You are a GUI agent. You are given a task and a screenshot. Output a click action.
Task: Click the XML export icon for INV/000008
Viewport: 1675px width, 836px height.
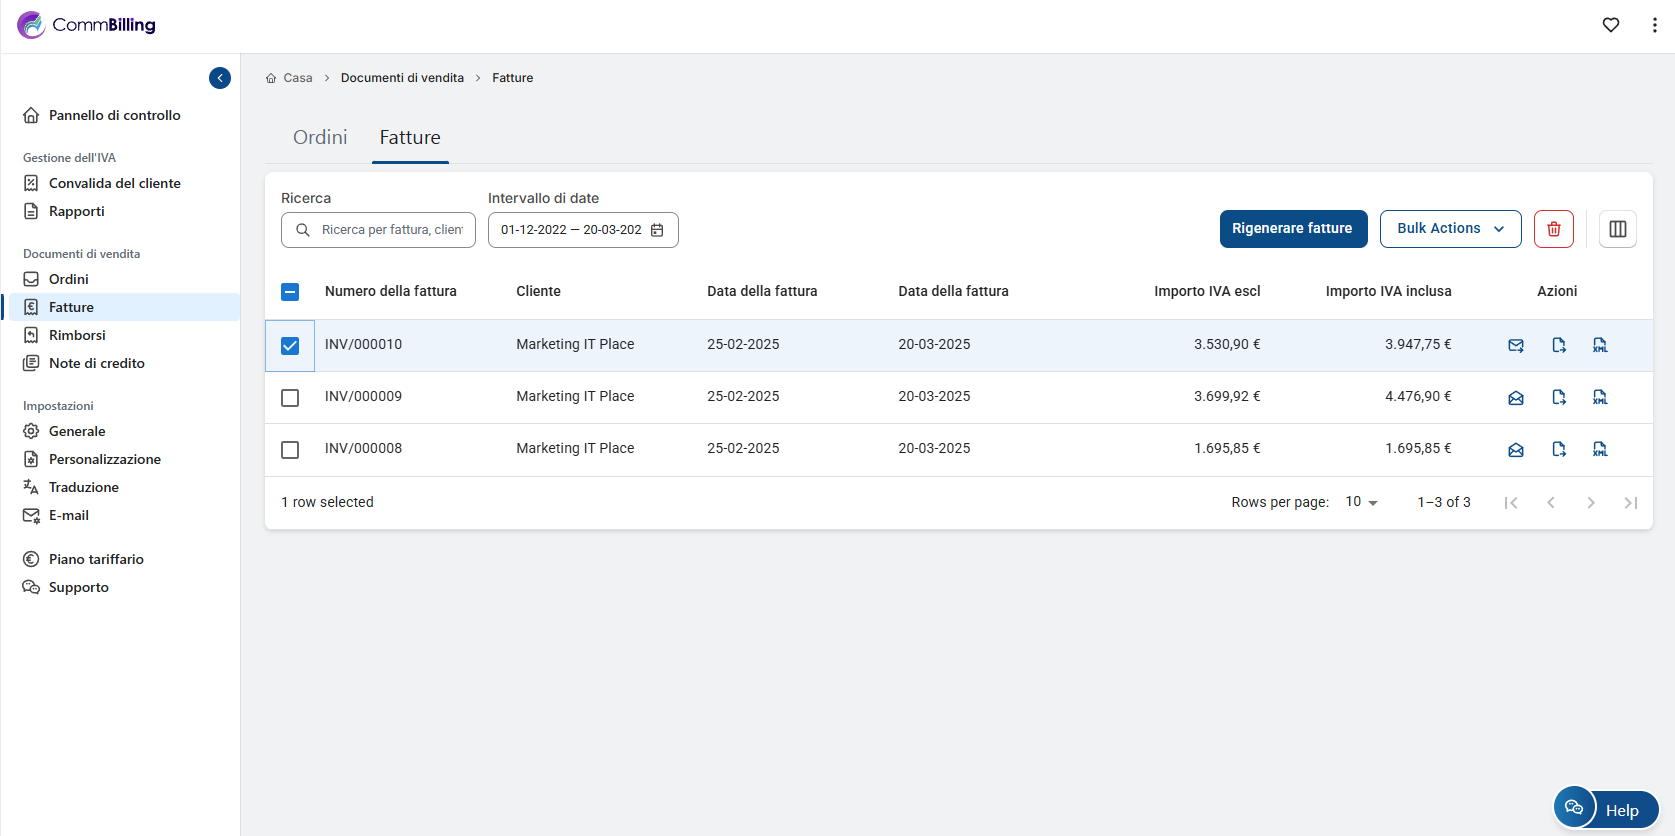[x=1600, y=450]
